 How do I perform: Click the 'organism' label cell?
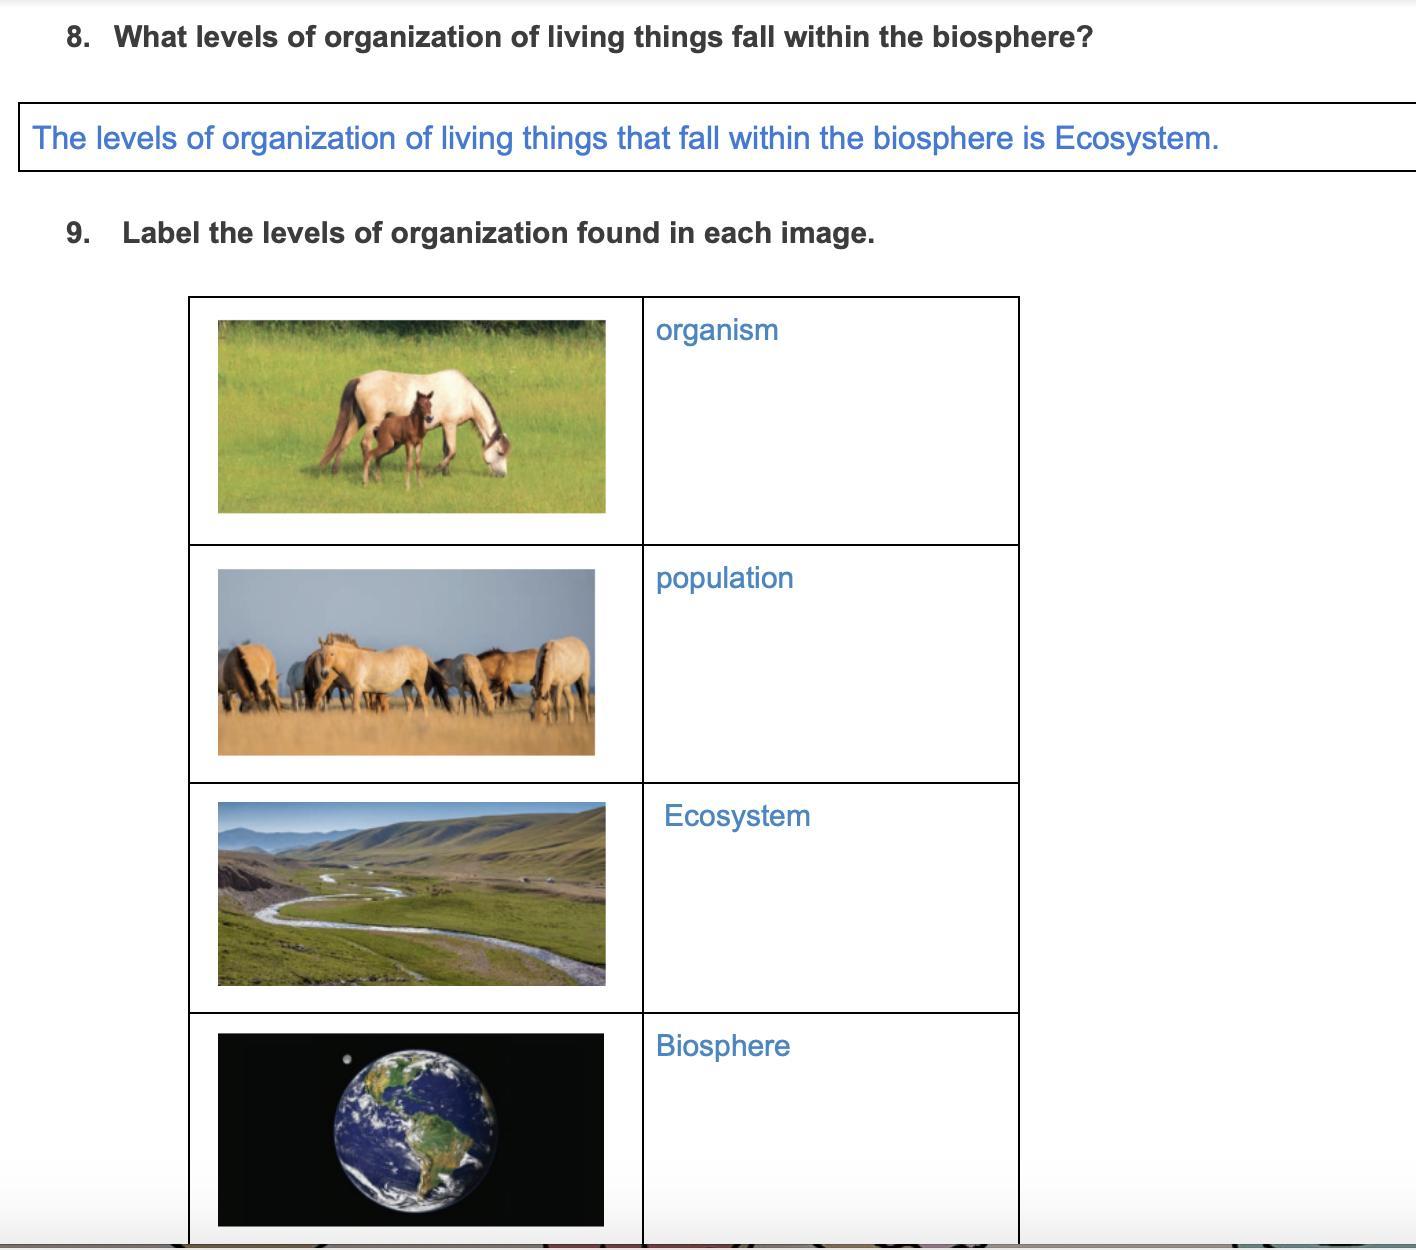831,421
